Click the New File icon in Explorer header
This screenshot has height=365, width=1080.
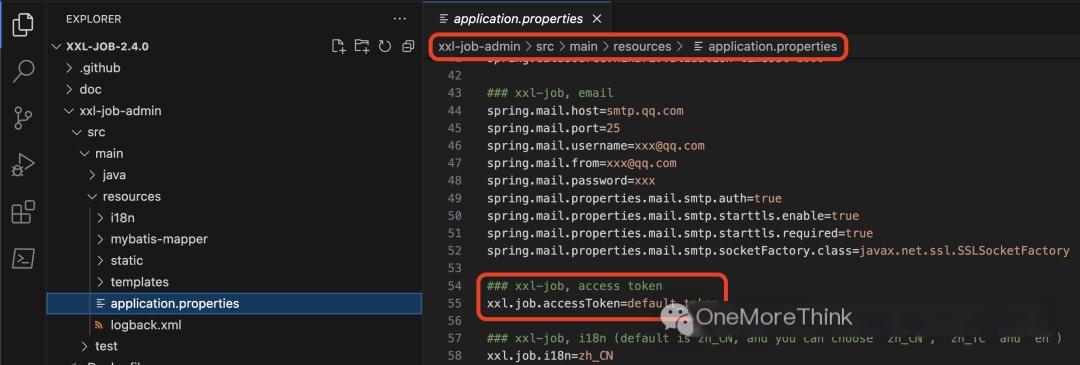338,46
